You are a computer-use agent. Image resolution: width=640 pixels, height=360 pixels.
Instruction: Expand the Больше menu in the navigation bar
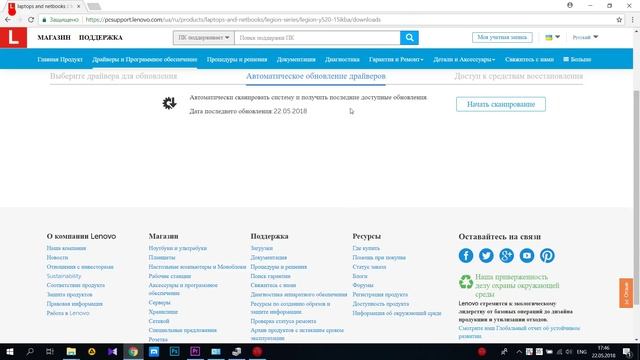(x=577, y=59)
